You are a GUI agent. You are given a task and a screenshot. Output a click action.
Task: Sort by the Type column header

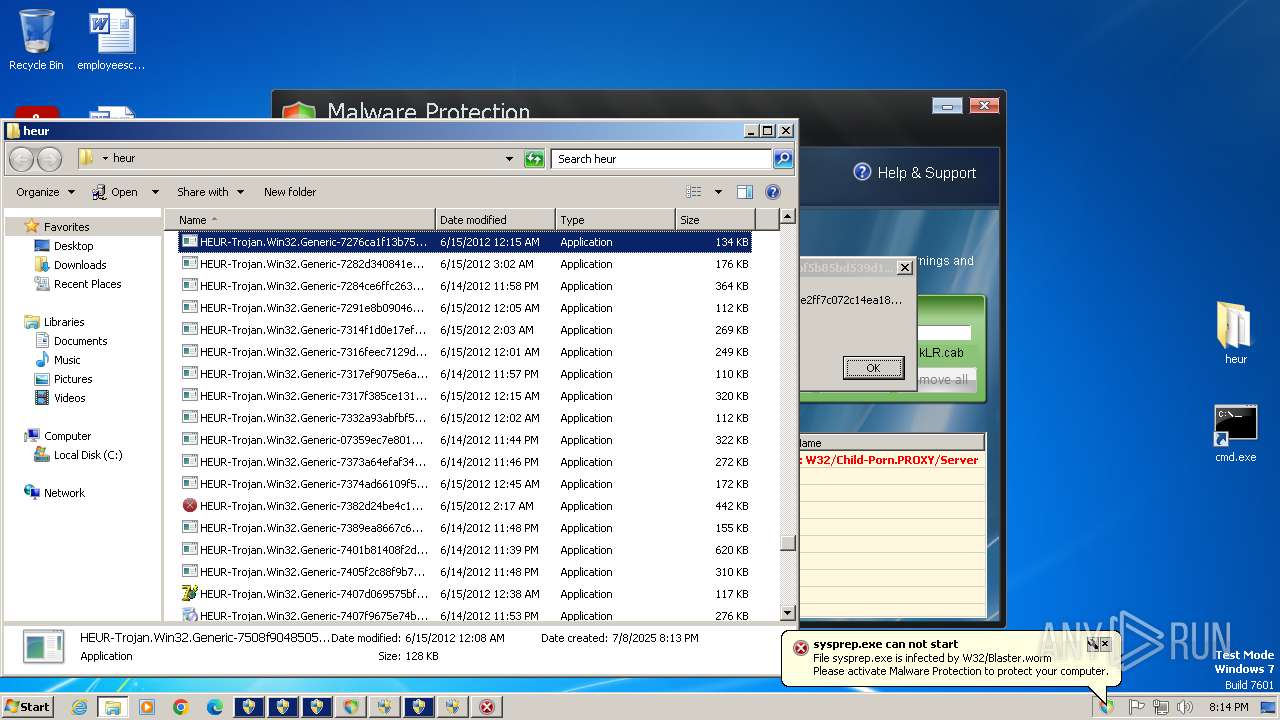click(615, 220)
